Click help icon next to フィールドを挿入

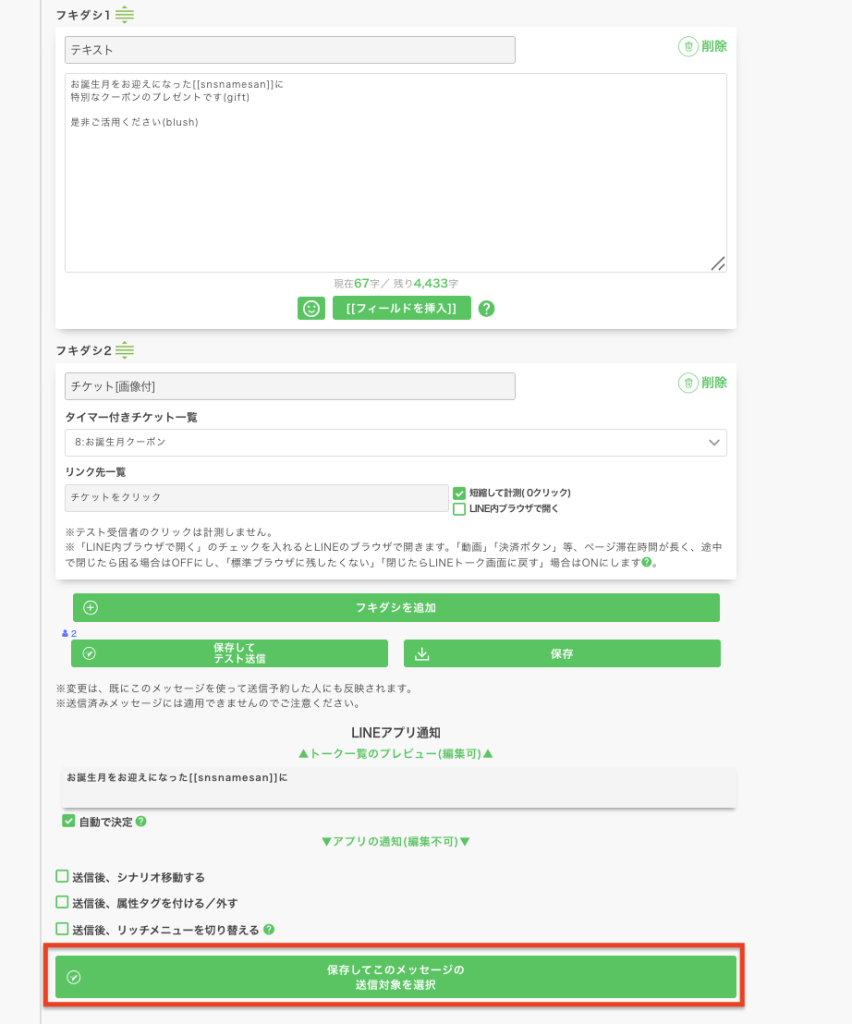point(486,308)
